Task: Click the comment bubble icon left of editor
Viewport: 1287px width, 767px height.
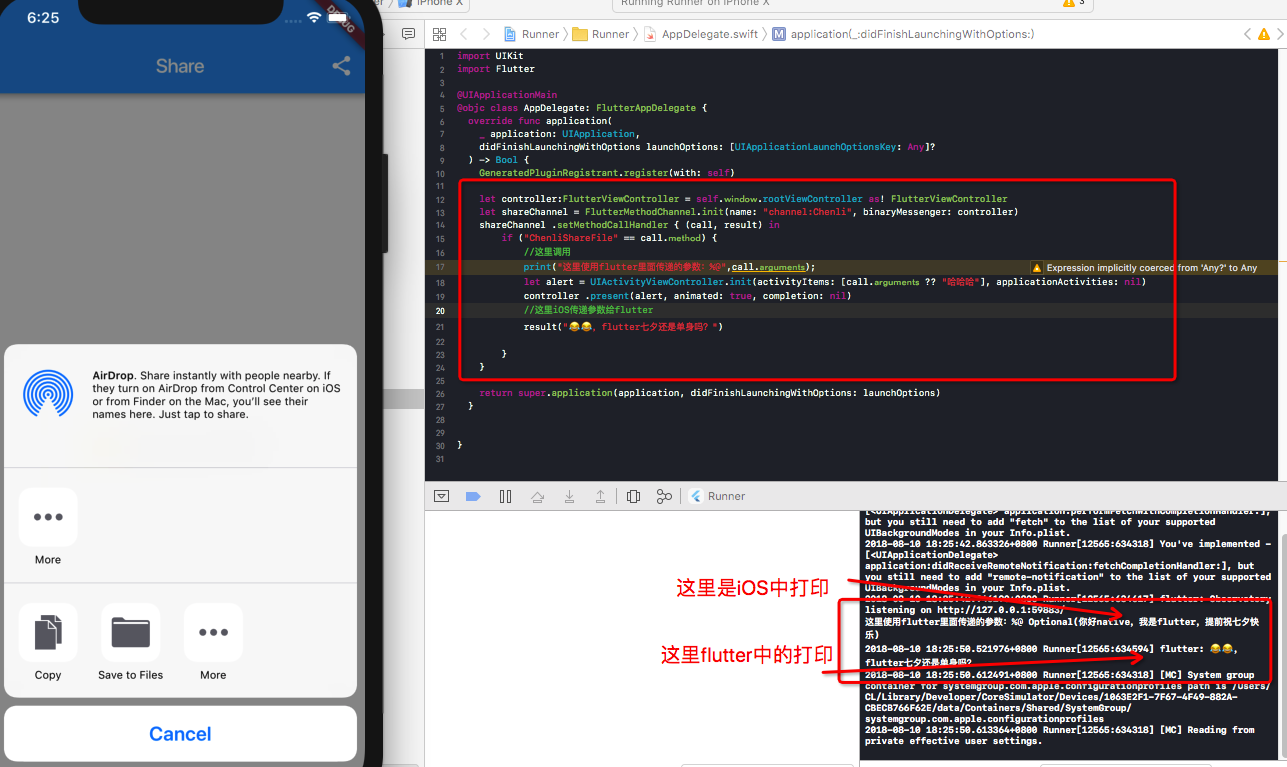Action: click(x=408, y=34)
